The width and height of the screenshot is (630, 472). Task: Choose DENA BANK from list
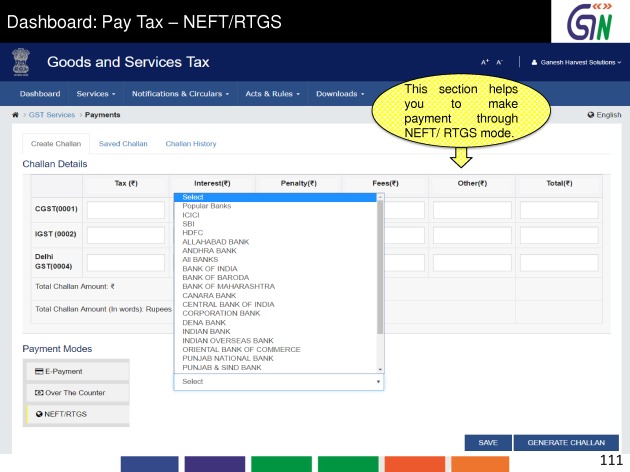[276, 323]
